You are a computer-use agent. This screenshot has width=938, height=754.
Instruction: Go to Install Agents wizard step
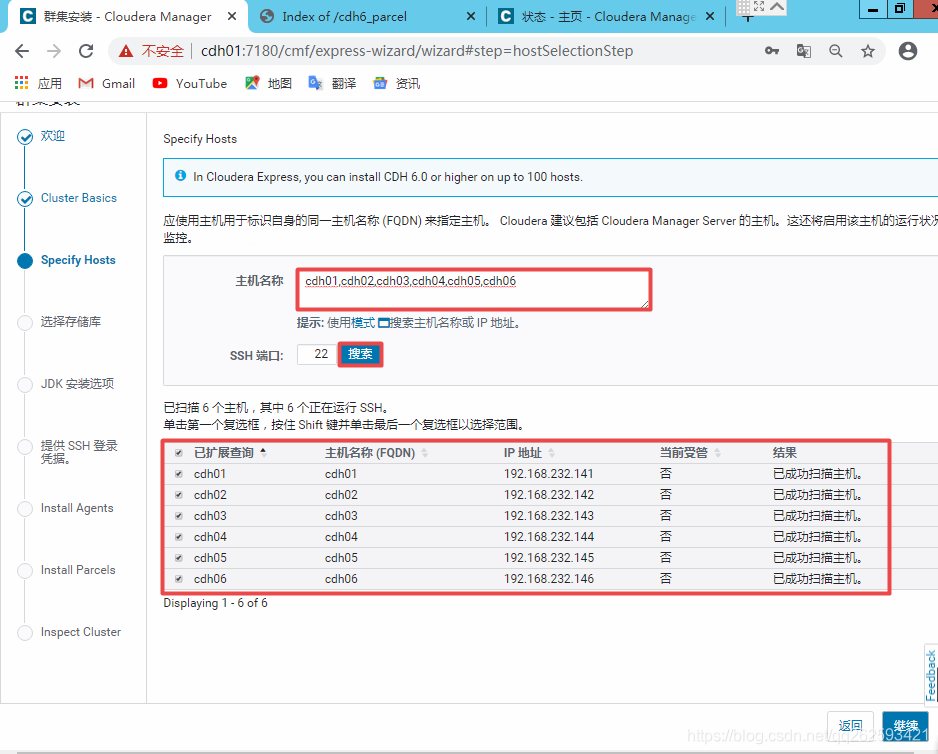pyautogui.click(x=77, y=508)
